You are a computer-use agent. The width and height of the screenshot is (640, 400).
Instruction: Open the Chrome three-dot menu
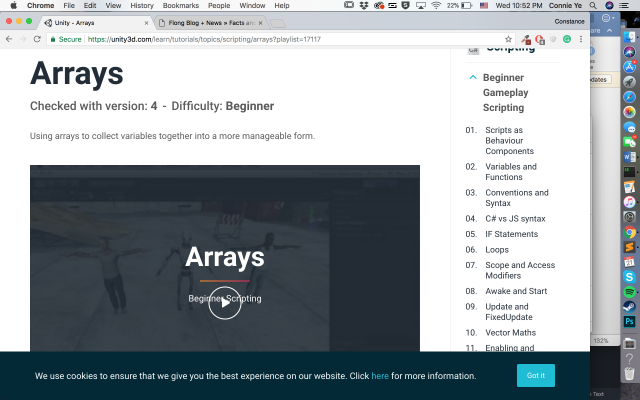point(580,39)
